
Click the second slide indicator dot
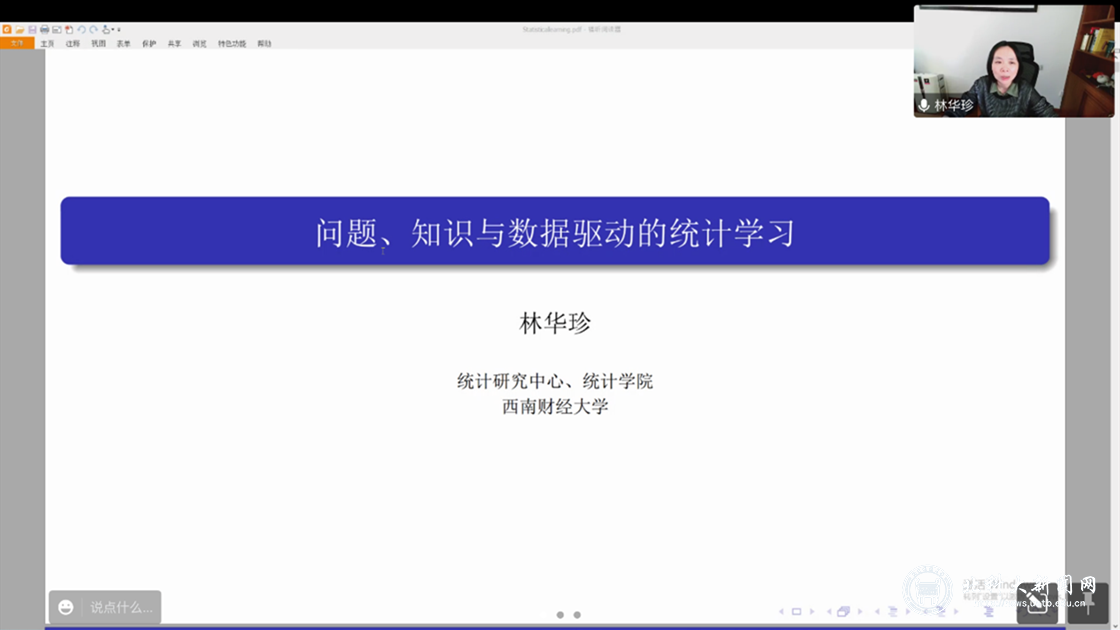tap(575, 614)
